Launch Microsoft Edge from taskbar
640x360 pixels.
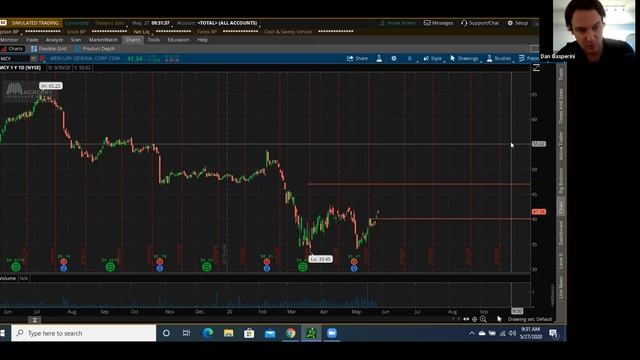[x=208, y=333]
